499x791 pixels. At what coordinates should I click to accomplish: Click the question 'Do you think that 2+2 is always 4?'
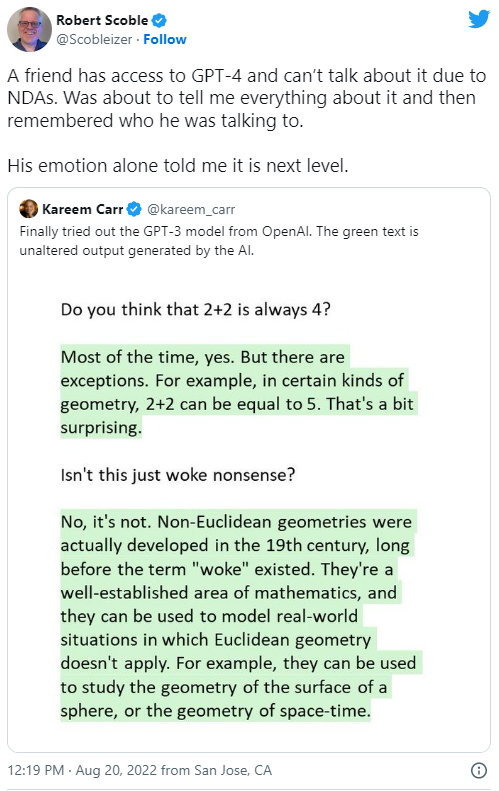click(x=195, y=309)
